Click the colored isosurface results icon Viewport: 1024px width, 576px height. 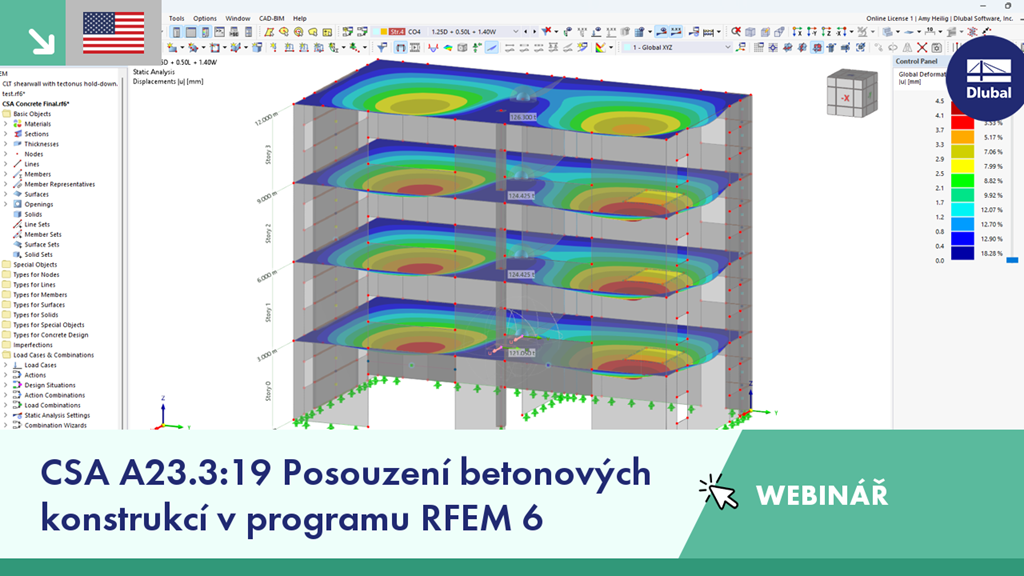448,47
